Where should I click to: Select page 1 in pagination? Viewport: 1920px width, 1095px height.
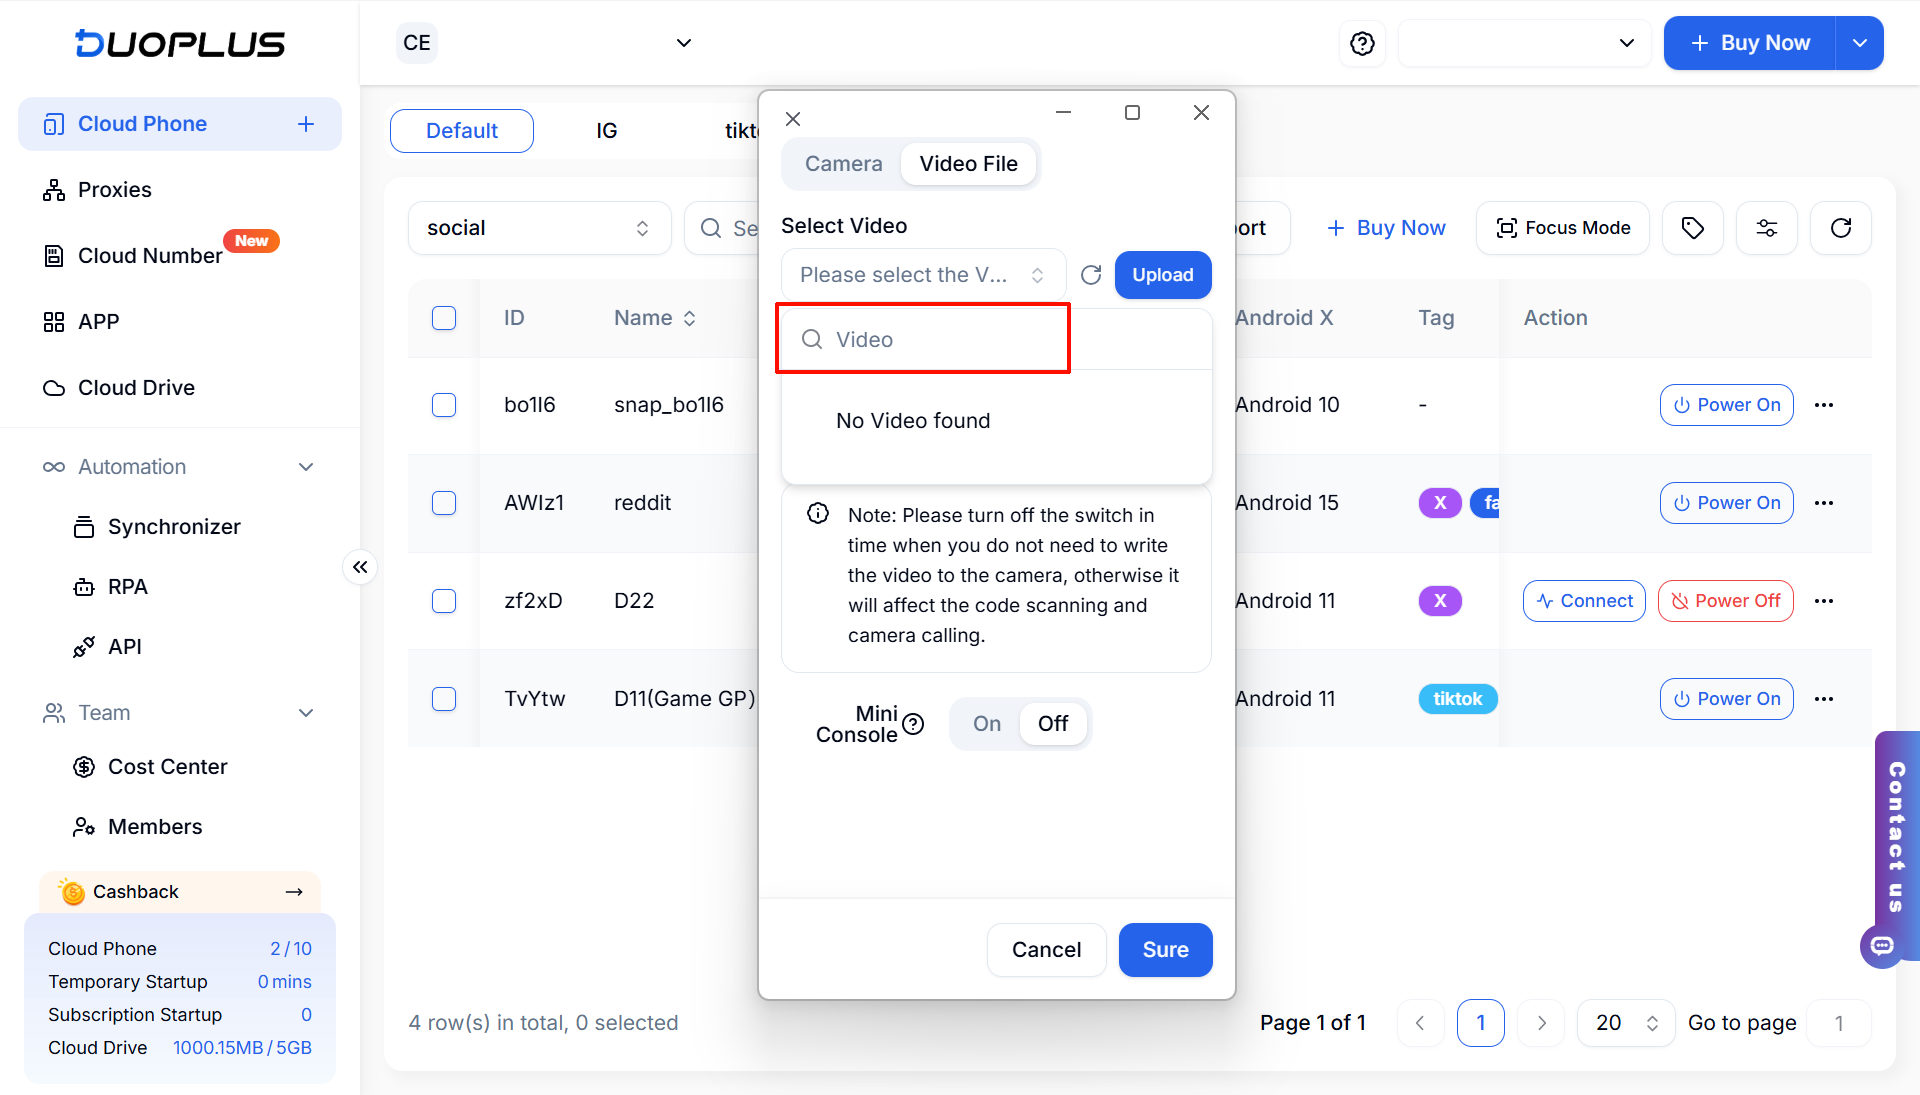click(x=1480, y=1023)
